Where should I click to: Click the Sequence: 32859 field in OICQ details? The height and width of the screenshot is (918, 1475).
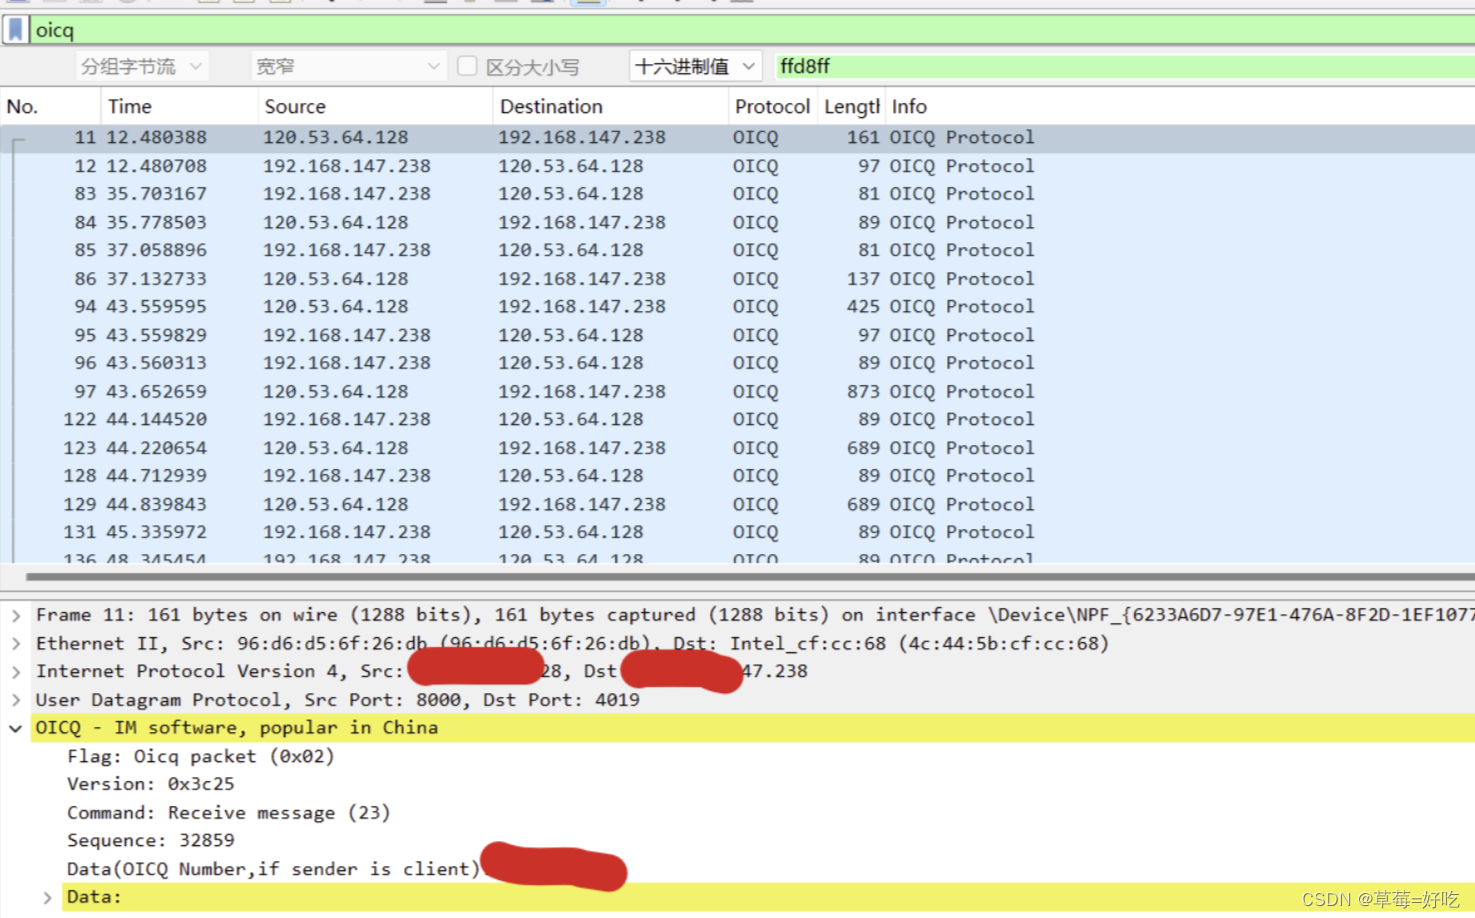coord(150,840)
